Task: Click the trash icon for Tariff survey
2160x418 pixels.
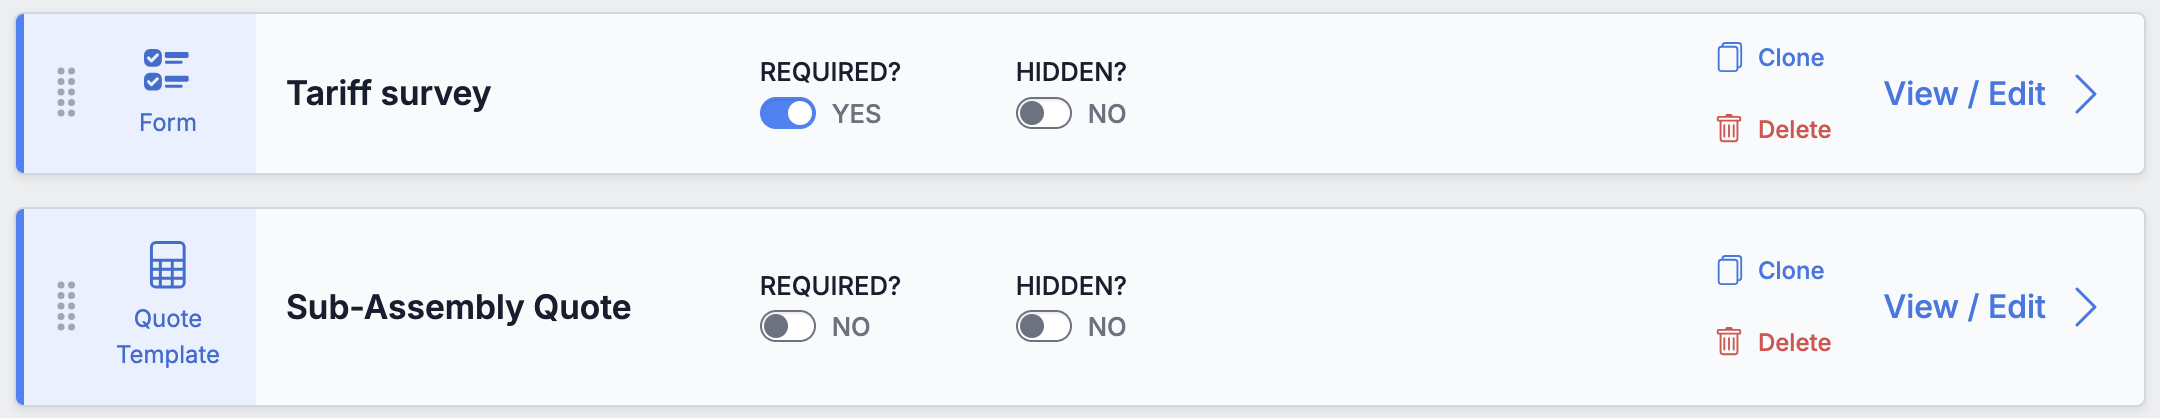Action: click(1729, 129)
